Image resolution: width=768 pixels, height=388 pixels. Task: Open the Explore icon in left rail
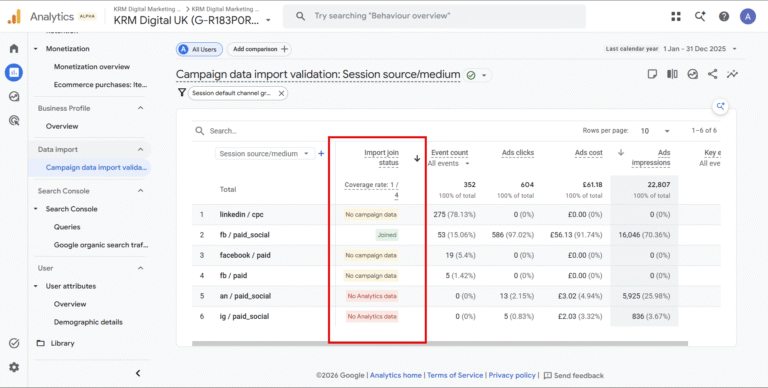tap(14, 97)
